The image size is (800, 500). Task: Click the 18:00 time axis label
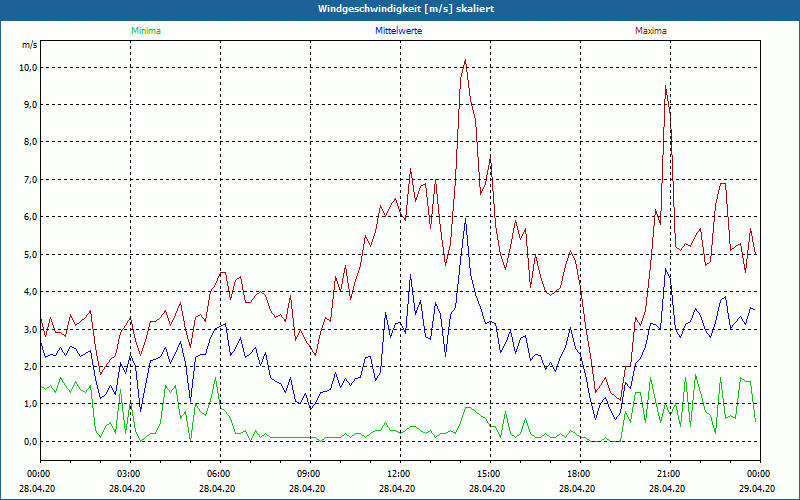tap(581, 474)
